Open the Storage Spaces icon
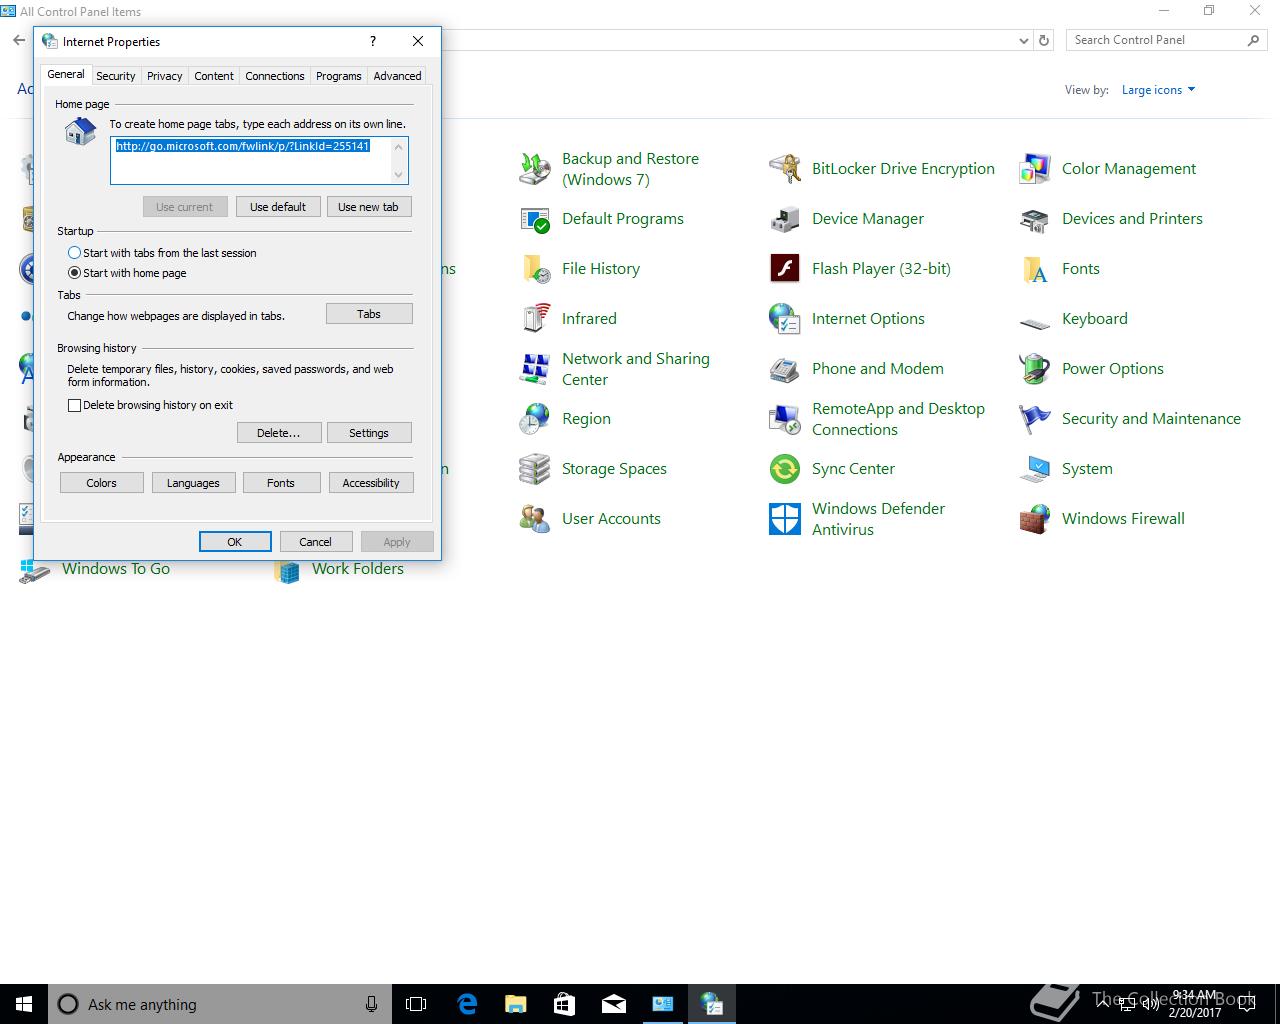Image resolution: width=1280 pixels, height=1024 pixels. (535, 469)
